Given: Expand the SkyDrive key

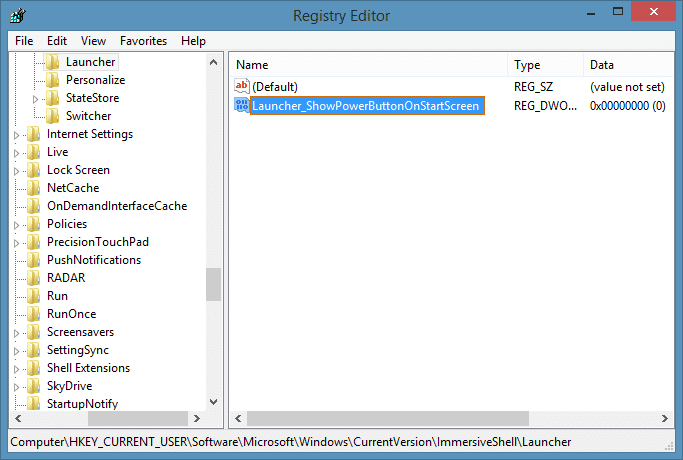Looking at the screenshot, I should pyautogui.click(x=17, y=387).
